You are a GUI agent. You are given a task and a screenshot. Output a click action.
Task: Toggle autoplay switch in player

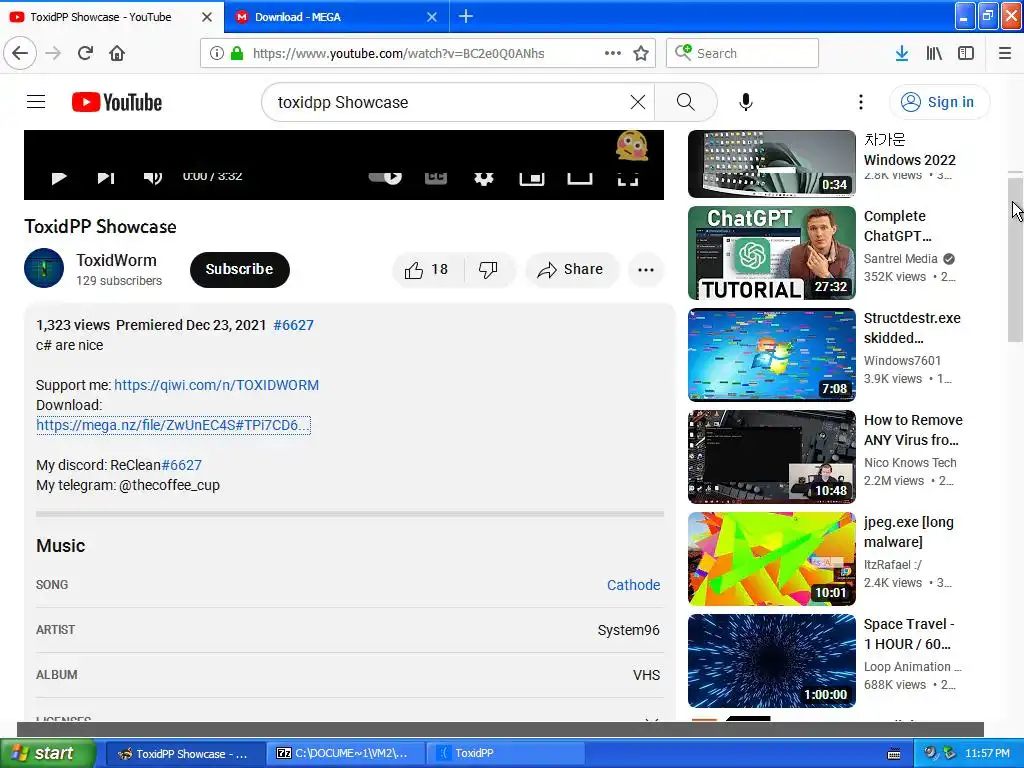coord(385,176)
